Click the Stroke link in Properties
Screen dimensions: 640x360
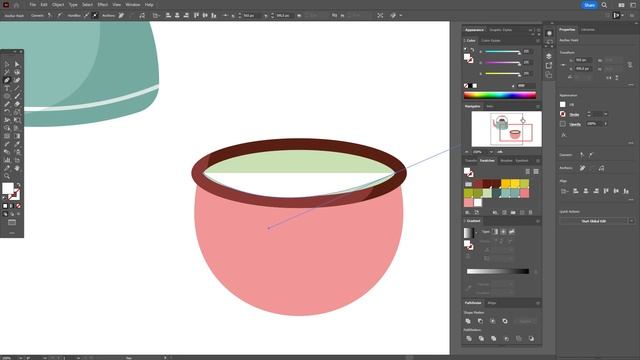click(x=574, y=114)
